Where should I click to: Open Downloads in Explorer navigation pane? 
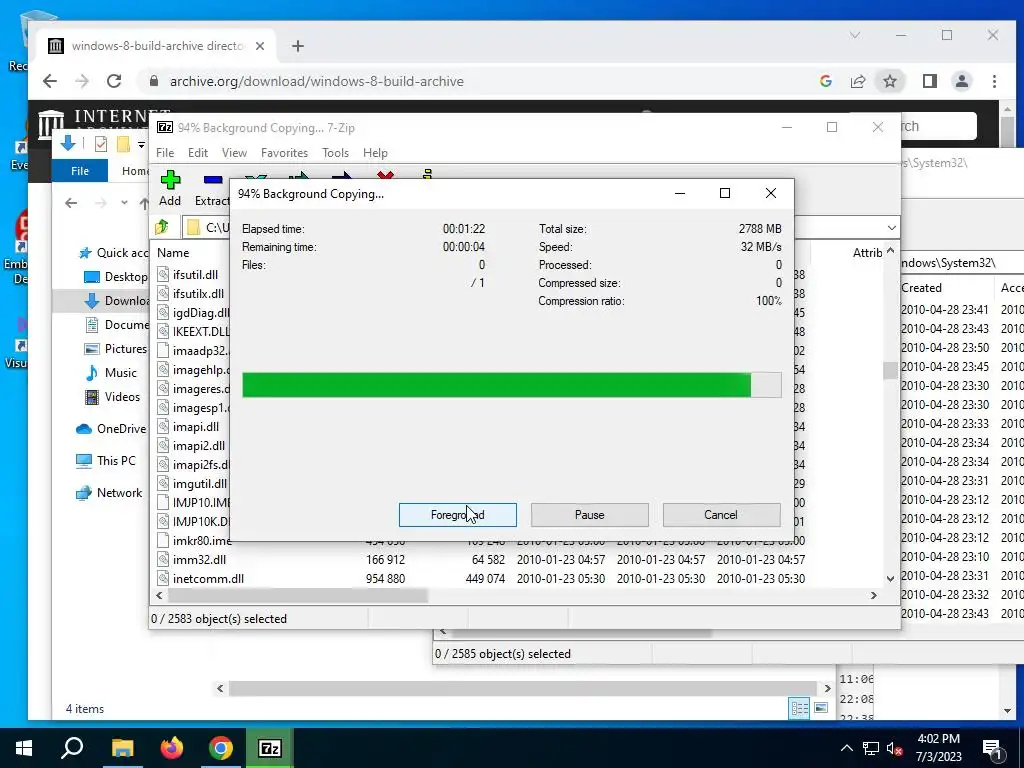(117, 300)
